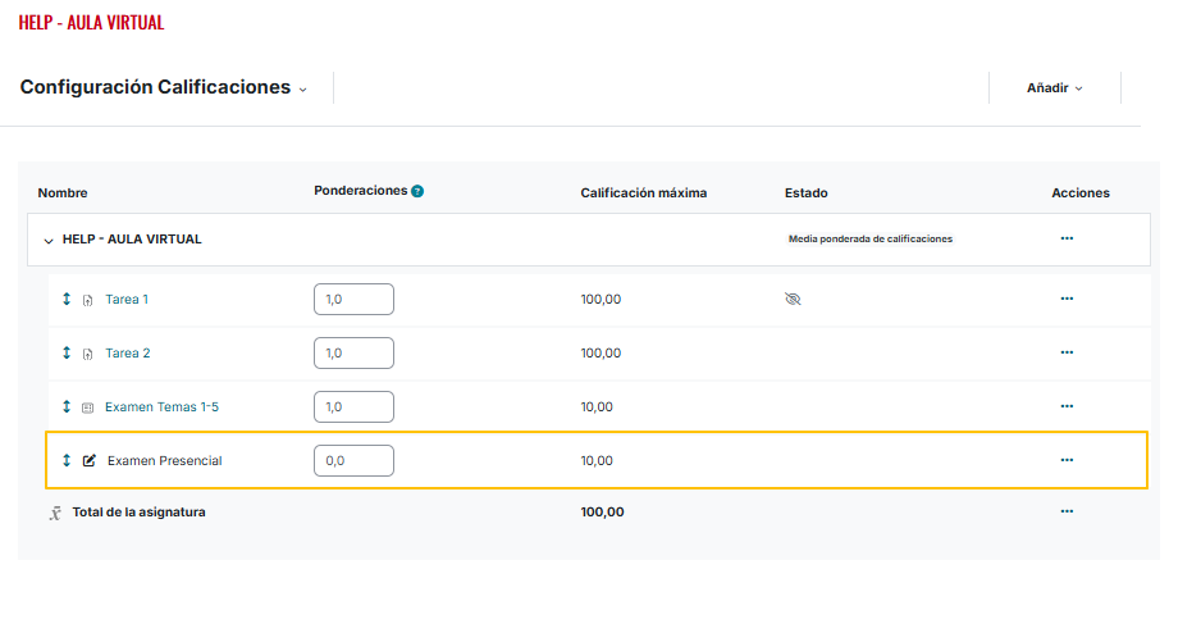Viewport: 1202px width, 634px height.
Task: Open actions menu for Examen Presencial
Action: [x=1067, y=461]
